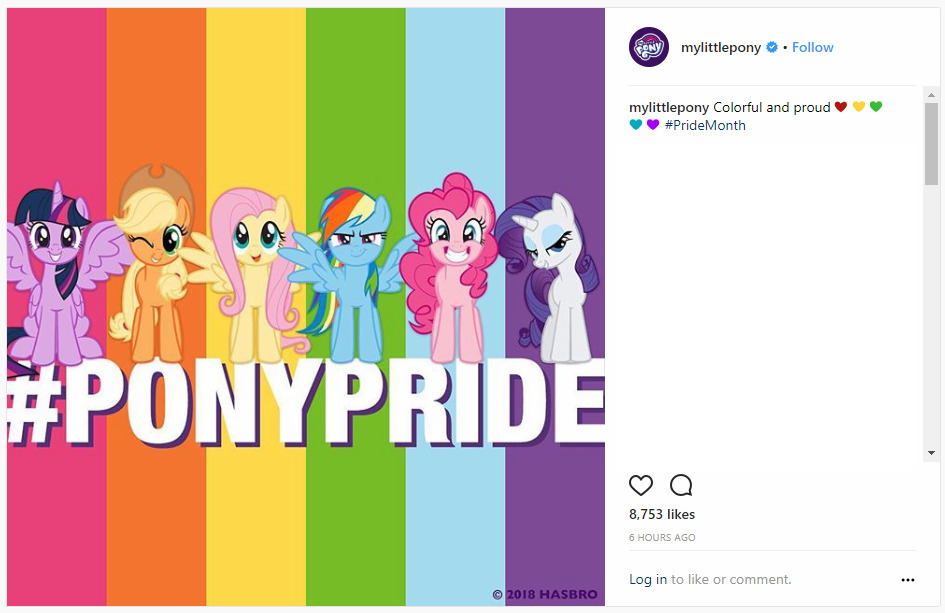Click the purple heart emoji in caption
Viewport: 945px width, 613px height.
tap(653, 125)
